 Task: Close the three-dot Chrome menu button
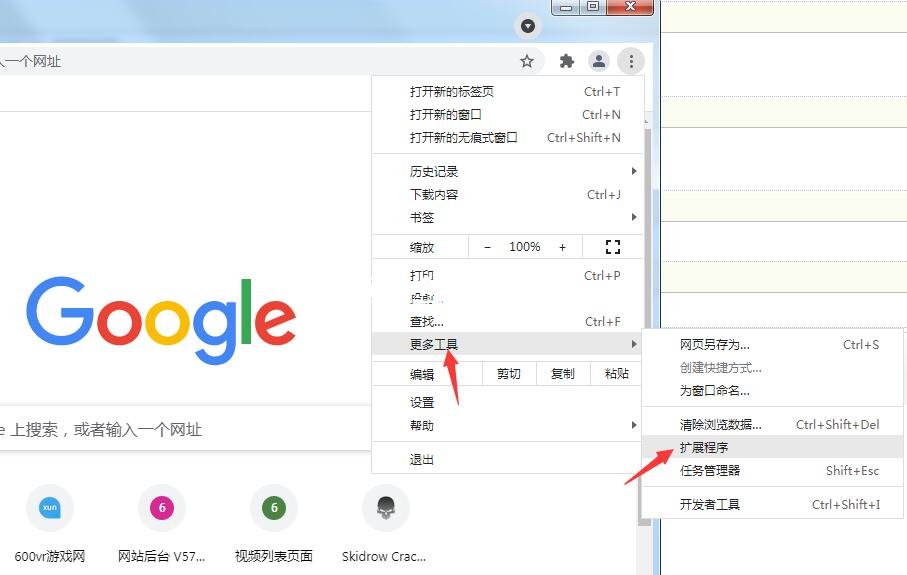click(x=631, y=61)
